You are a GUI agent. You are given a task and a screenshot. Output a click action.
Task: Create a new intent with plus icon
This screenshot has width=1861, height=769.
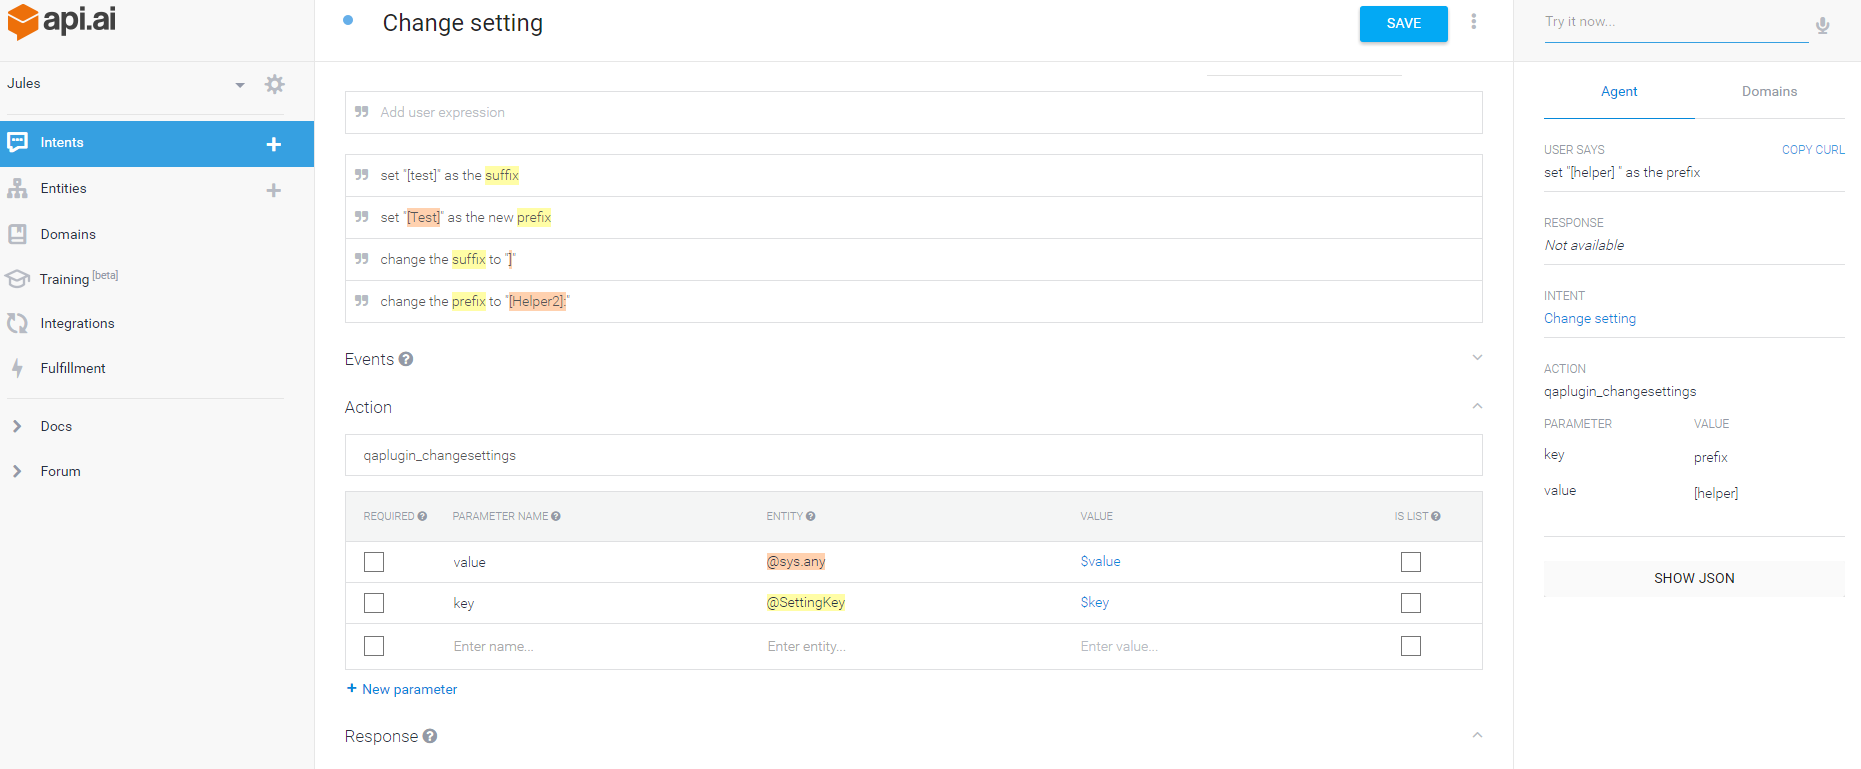click(x=273, y=144)
